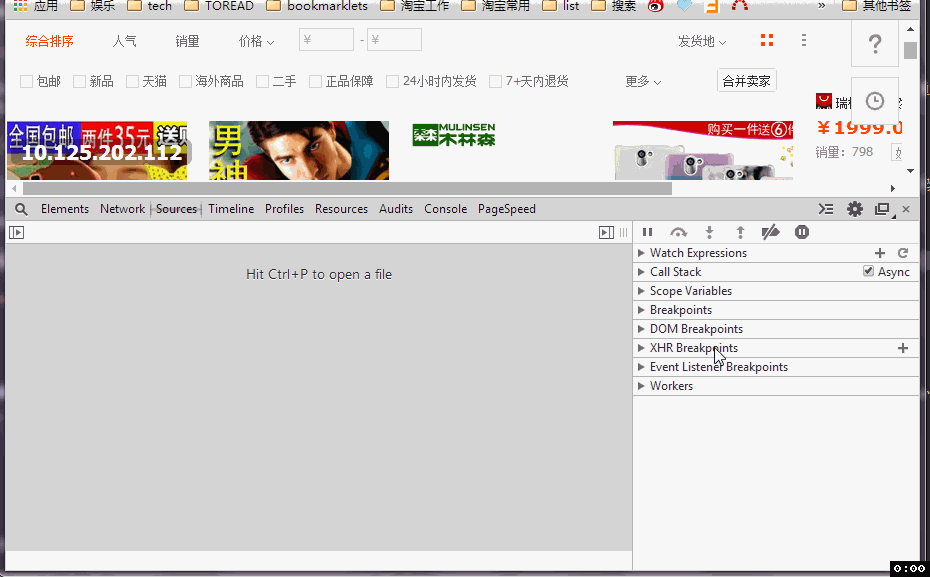Toggle pause on exceptions icon
Screen dimensions: 930x577
[x=802, y=232]
